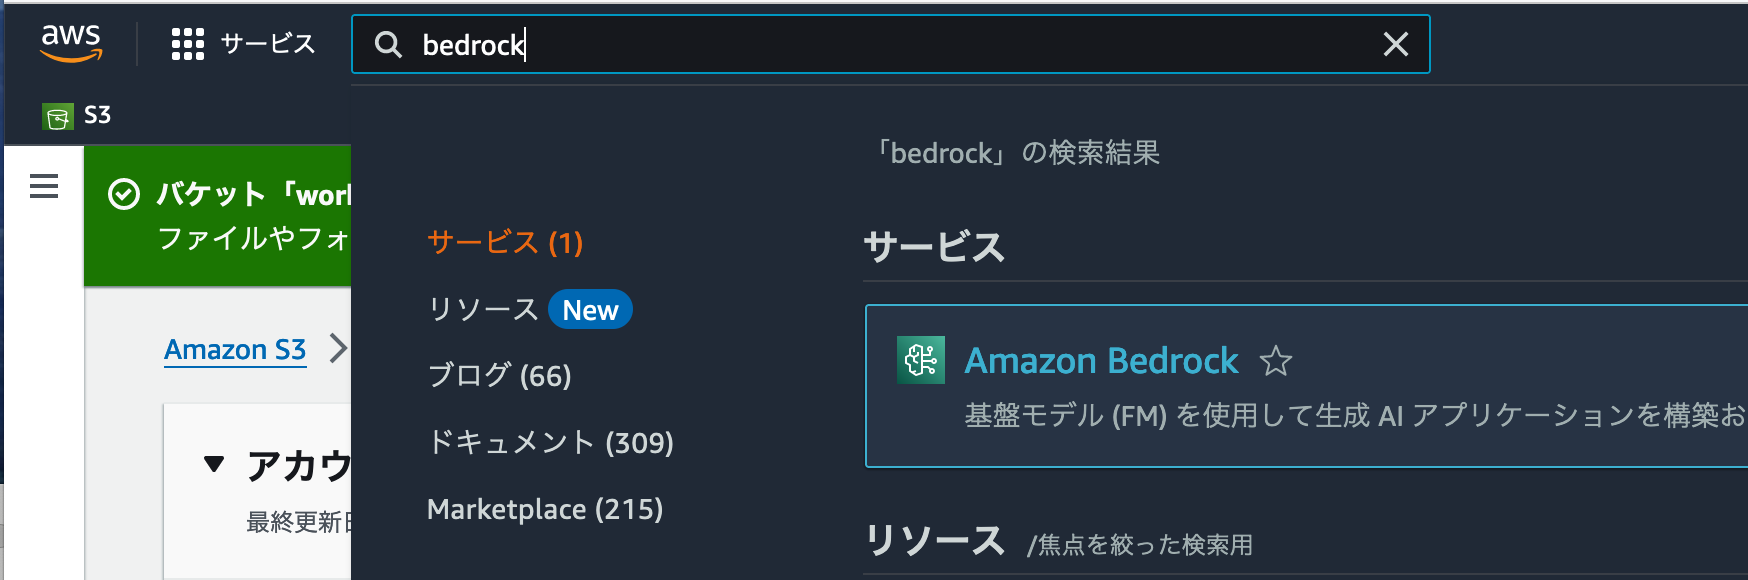The width and height of the screenshot is (1748, 580).
Task: Switch to the Marketplace (215) results
Action: (x=545, y=509)
